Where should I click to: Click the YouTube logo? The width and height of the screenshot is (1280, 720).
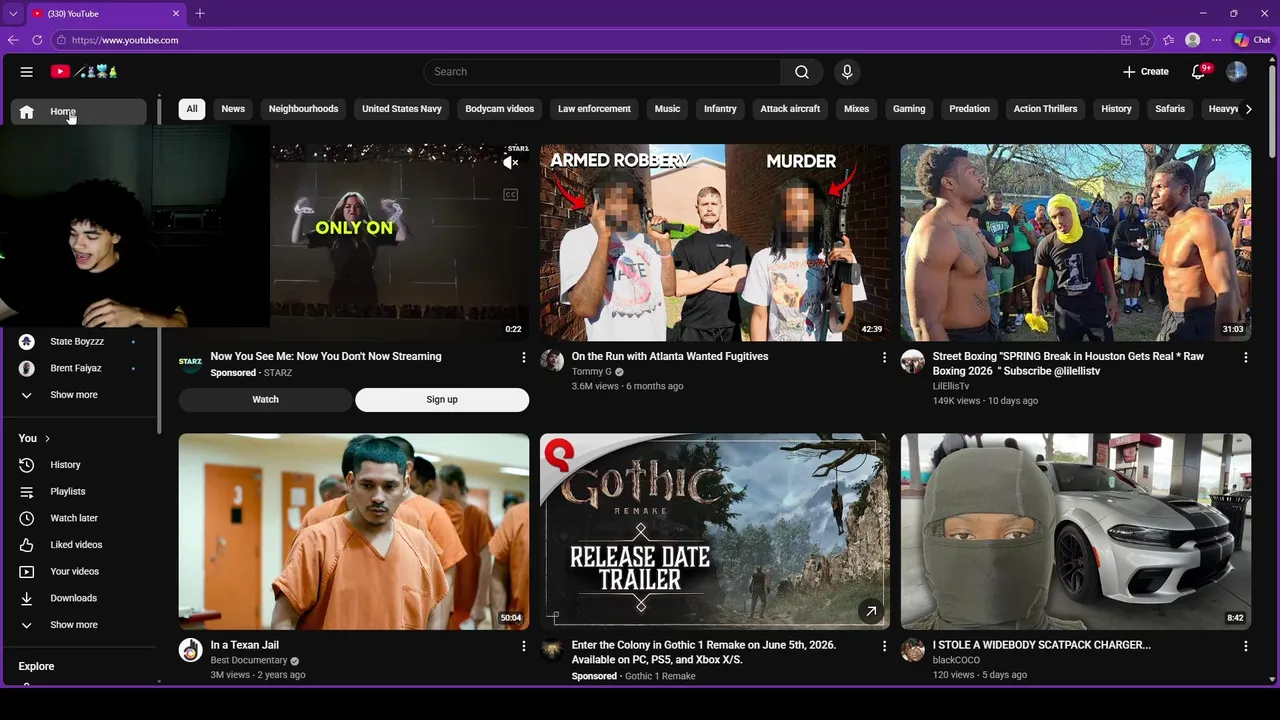[x=85, y=72]
